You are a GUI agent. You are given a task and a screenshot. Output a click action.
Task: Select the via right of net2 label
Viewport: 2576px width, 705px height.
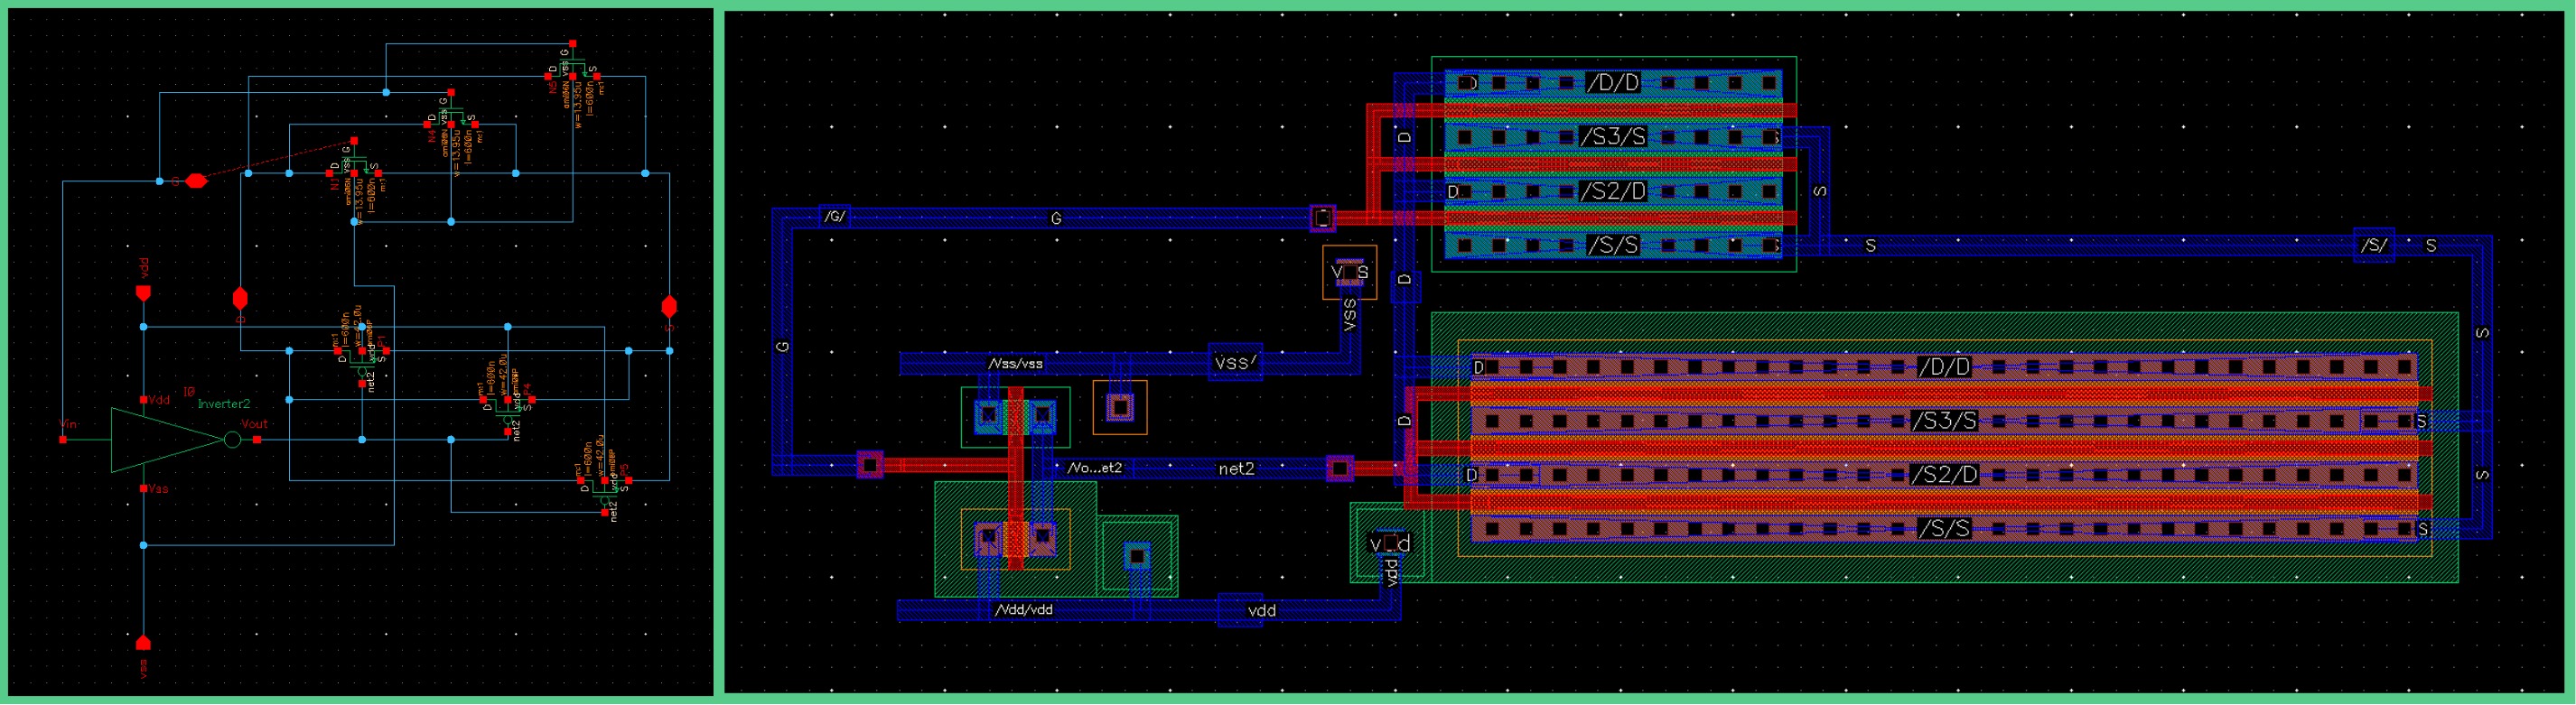1340,468
